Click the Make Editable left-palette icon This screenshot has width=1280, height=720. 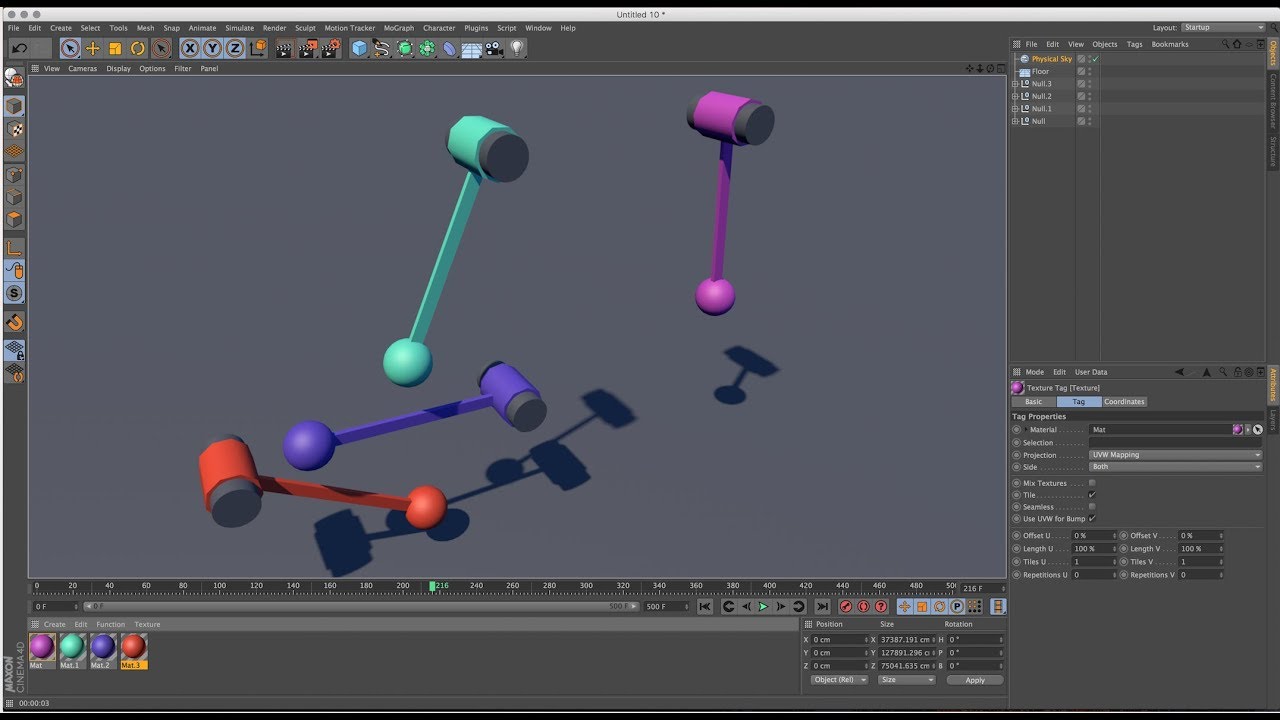(x=14, y=78)
